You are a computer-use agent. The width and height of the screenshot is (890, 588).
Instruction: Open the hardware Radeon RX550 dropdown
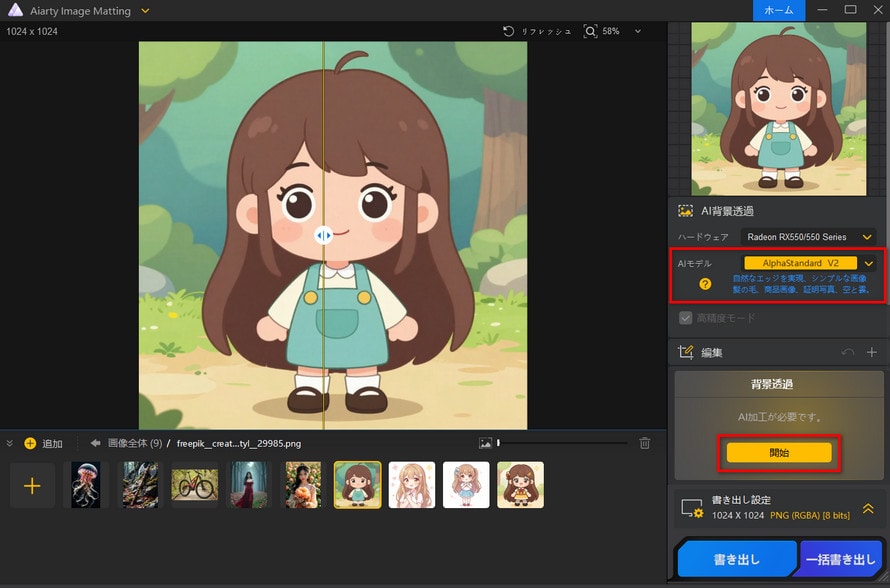coord(809,237)
